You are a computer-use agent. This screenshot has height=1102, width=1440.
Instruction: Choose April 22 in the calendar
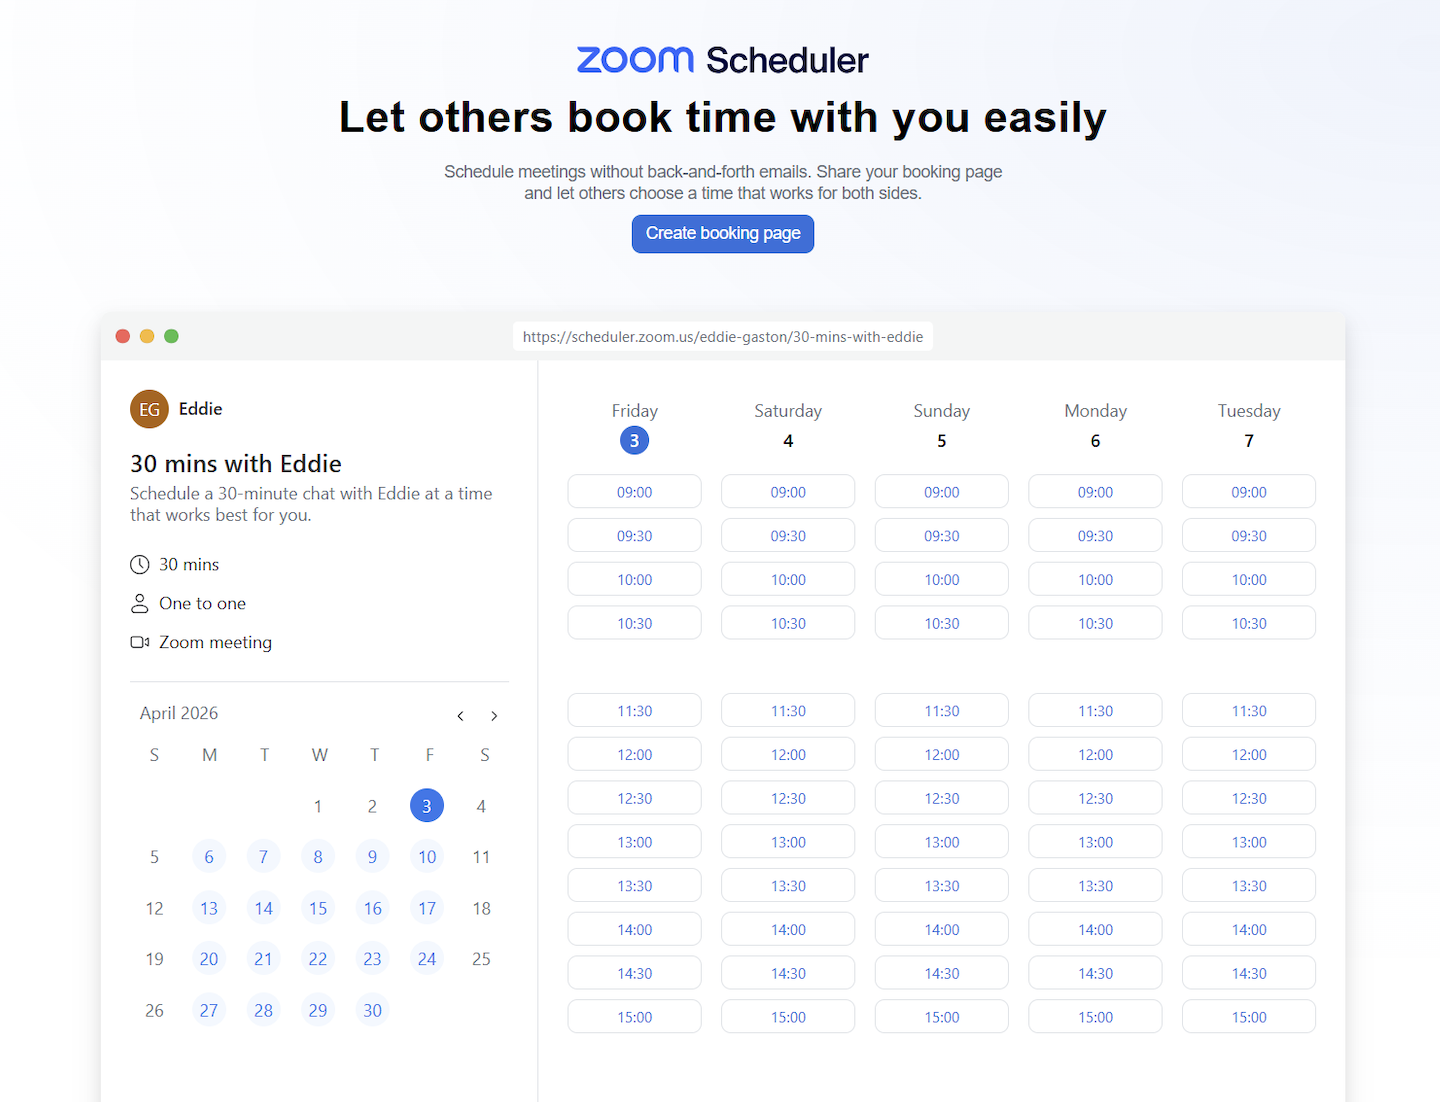318,959
